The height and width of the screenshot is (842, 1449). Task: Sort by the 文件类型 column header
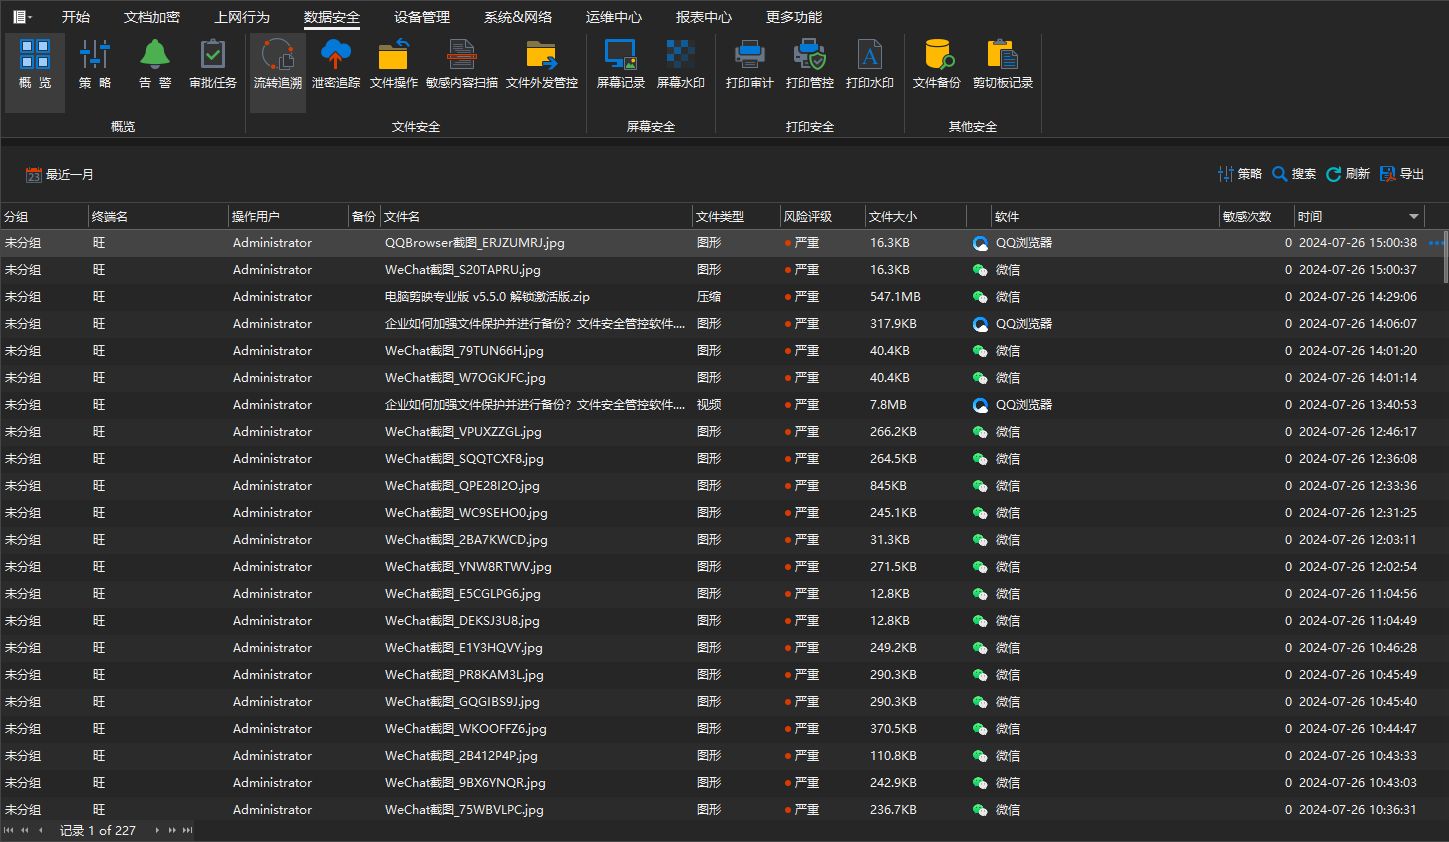[x=736, y=216]
